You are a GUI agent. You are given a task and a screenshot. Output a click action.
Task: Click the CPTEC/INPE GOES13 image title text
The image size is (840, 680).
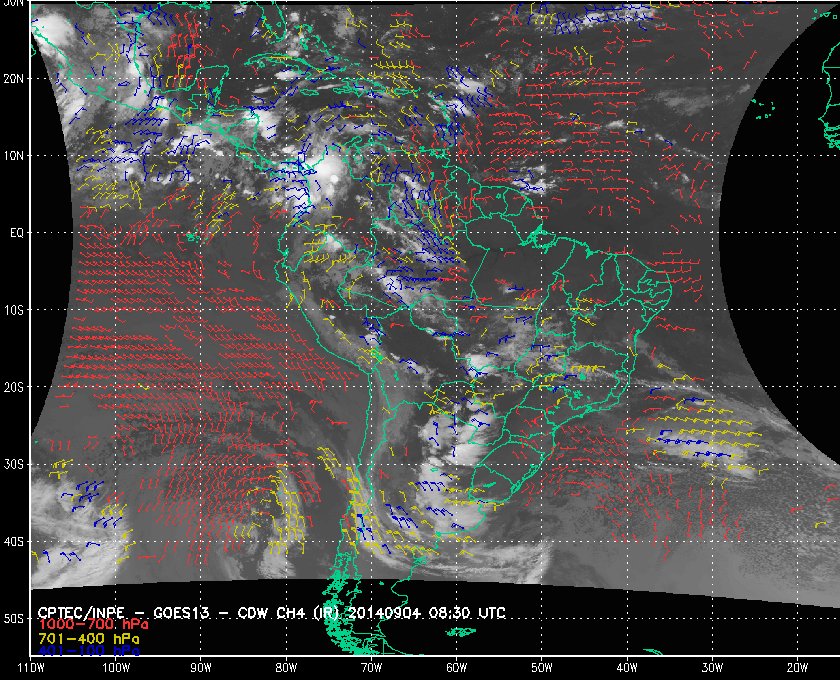click(272, 612)
